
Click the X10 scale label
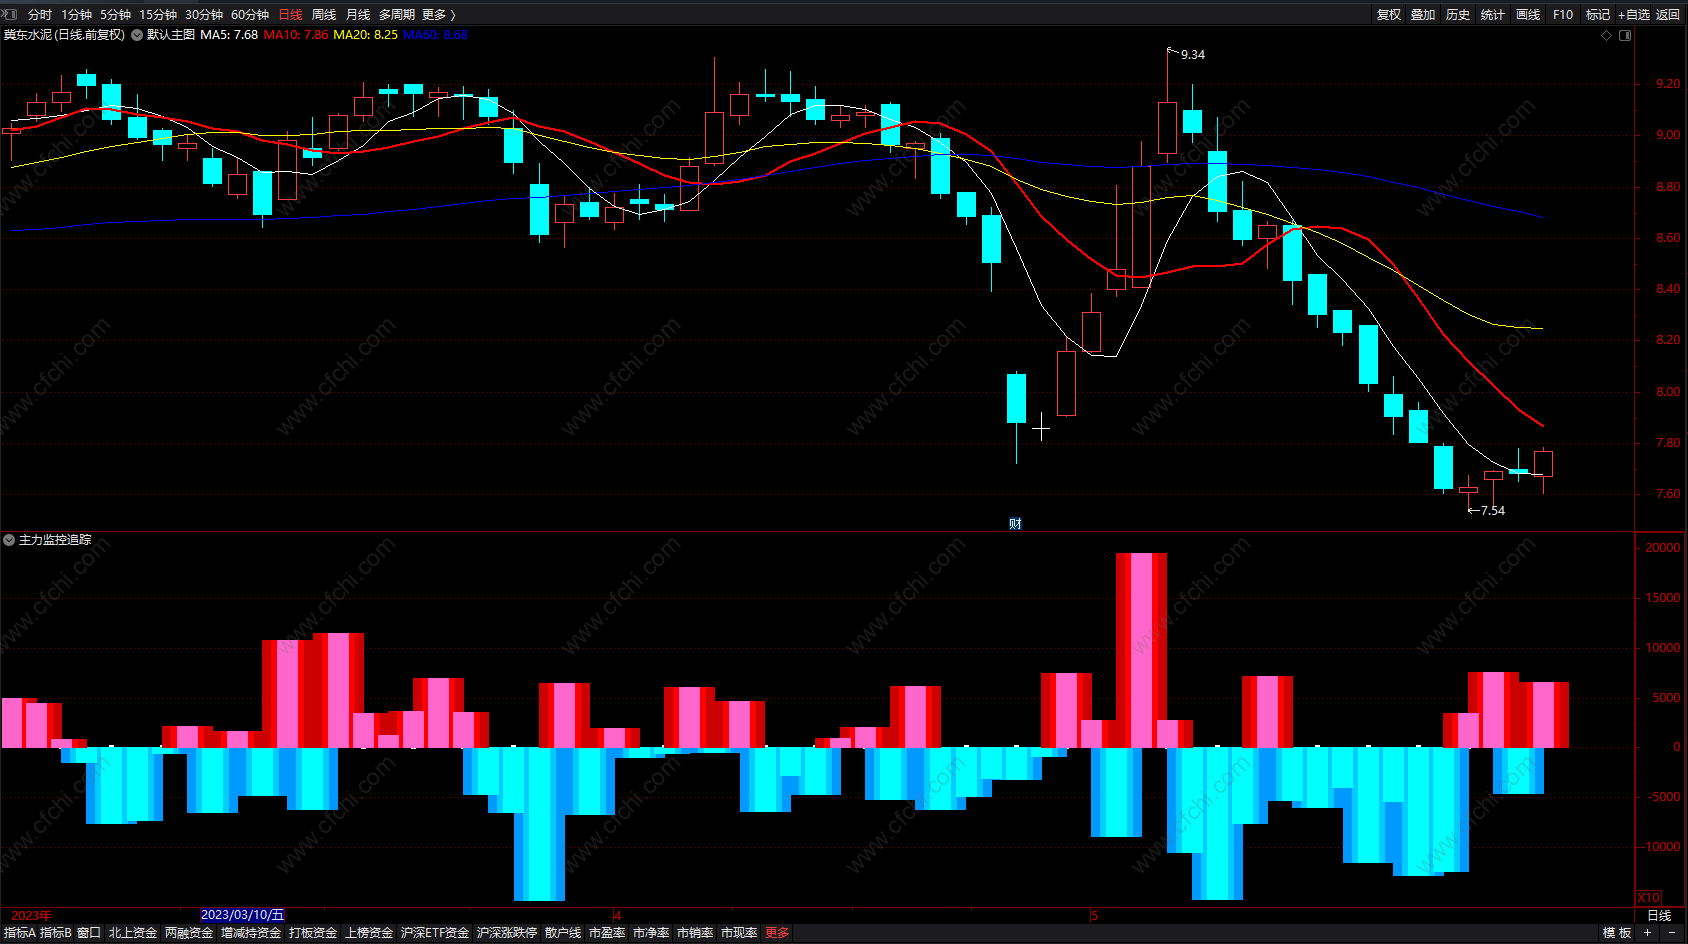(x=1649, y=898)
